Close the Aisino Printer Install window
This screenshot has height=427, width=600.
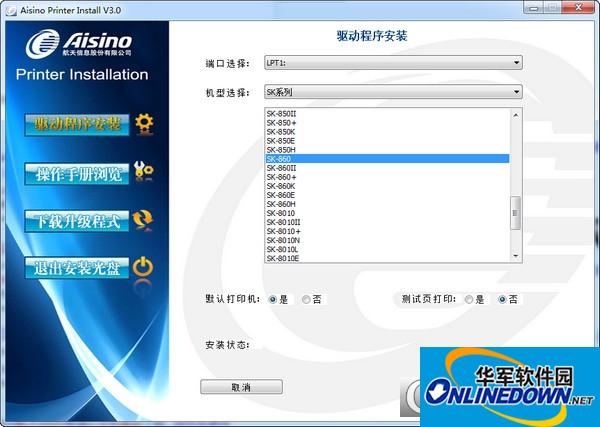[578, 7]
